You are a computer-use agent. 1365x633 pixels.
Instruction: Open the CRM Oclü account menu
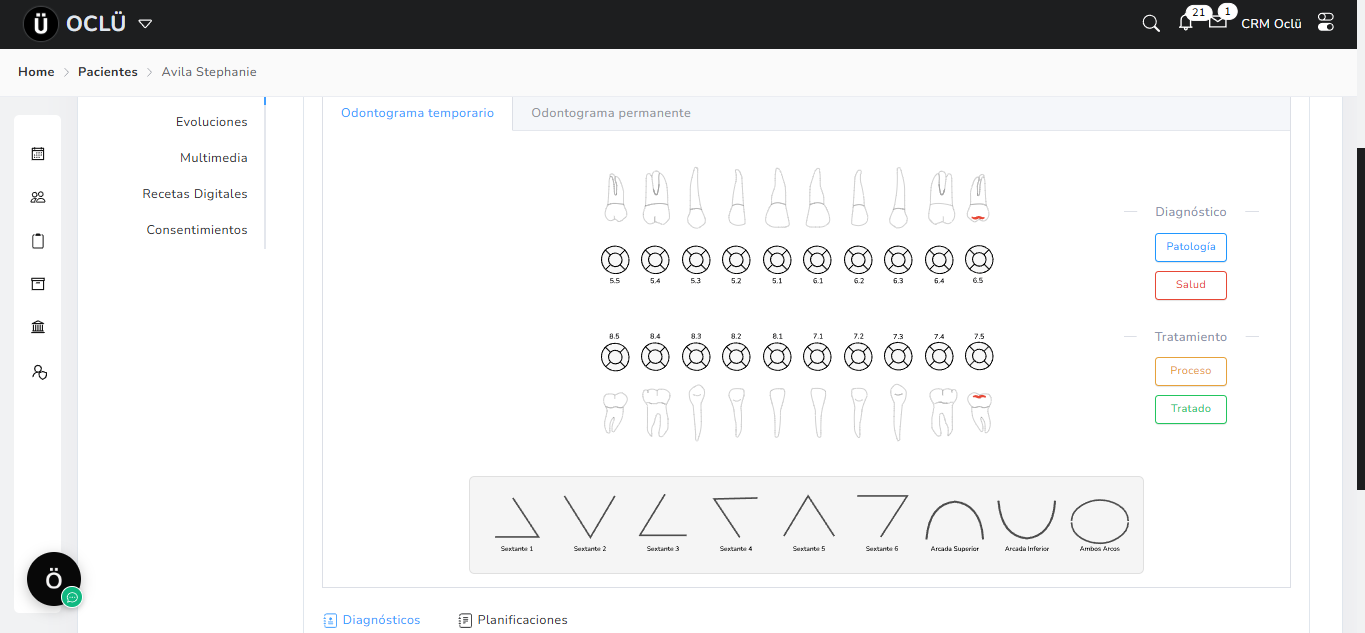tap(1271, 24)
